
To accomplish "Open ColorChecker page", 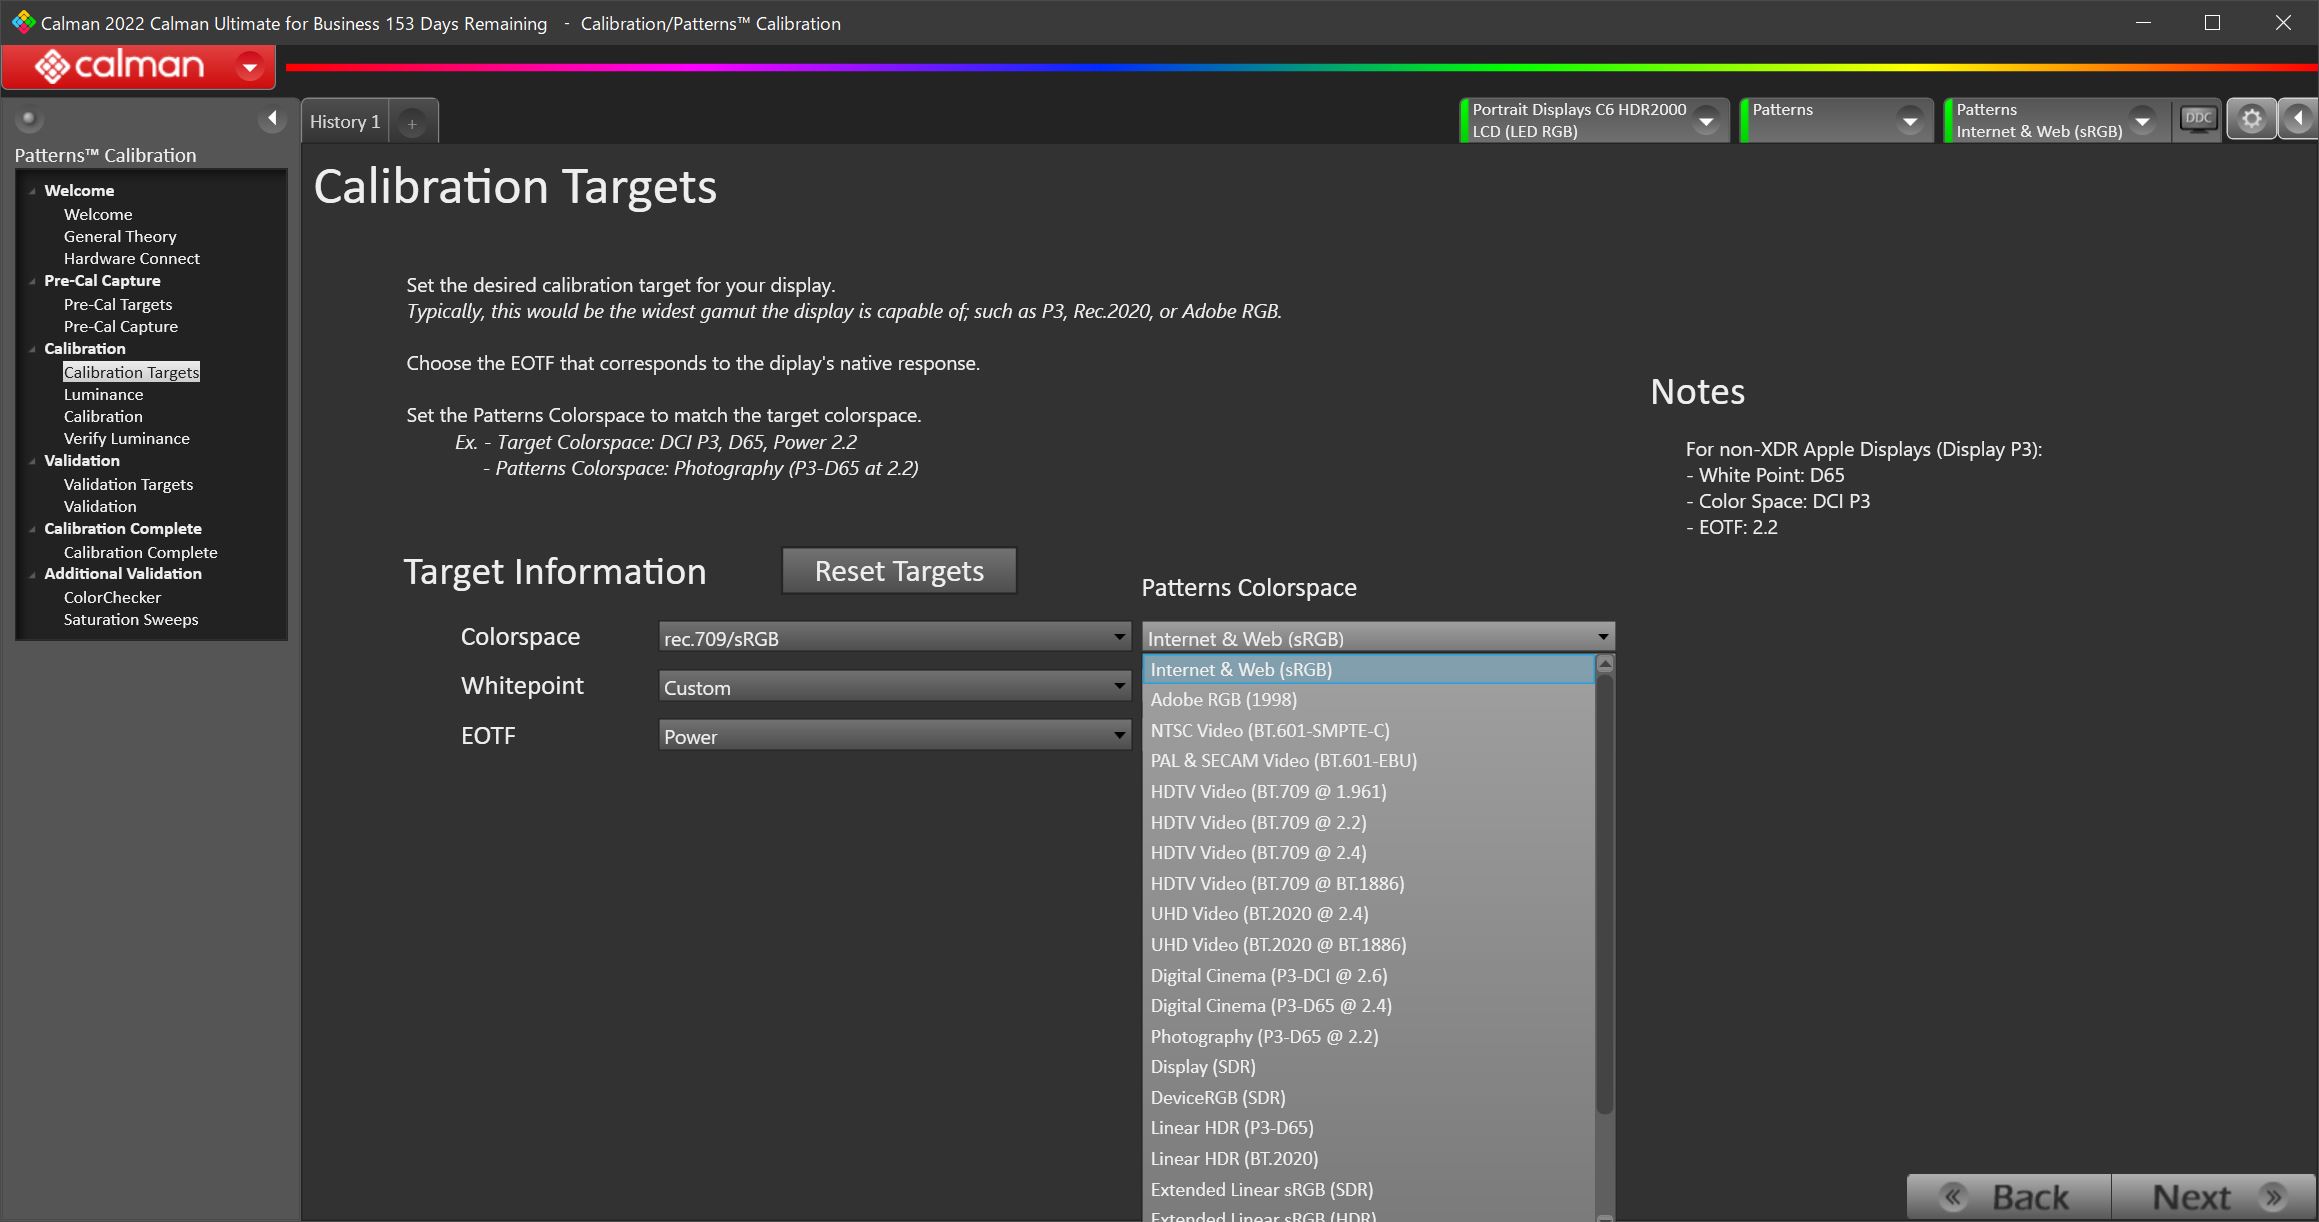I will pyautogui.click(x=112, y=597).
